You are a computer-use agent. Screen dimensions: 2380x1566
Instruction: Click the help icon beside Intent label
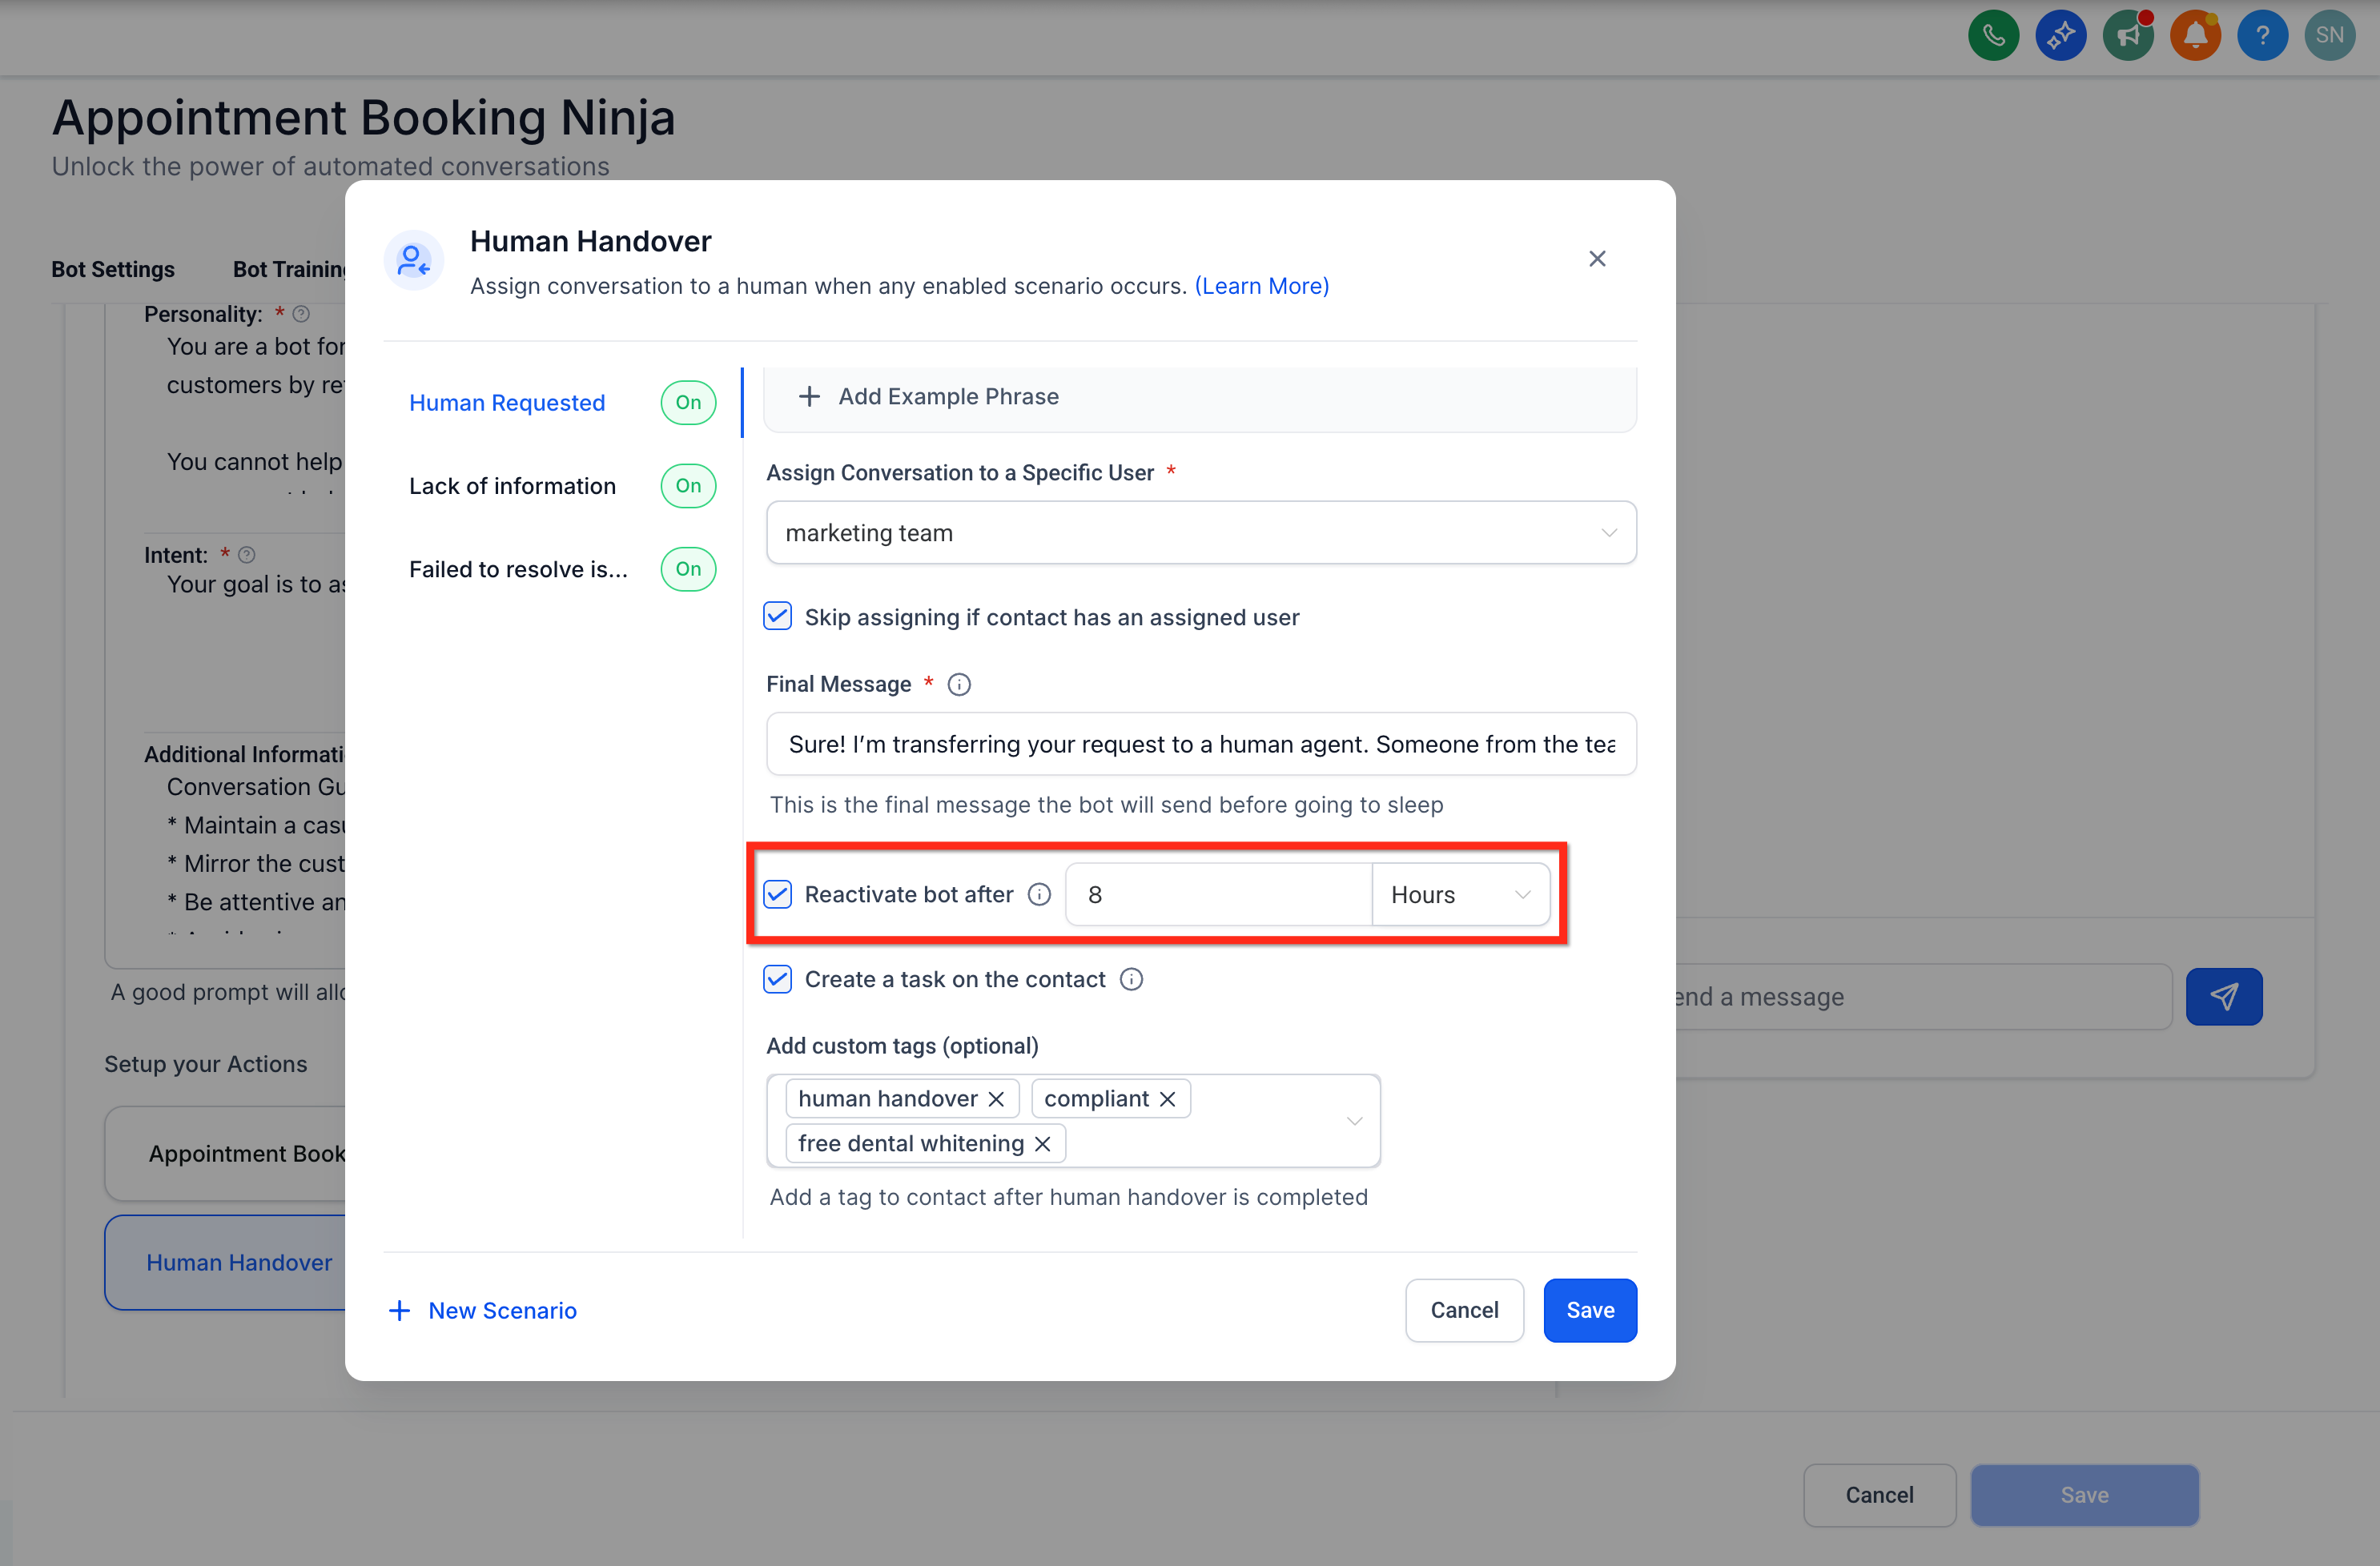point(247,555)
